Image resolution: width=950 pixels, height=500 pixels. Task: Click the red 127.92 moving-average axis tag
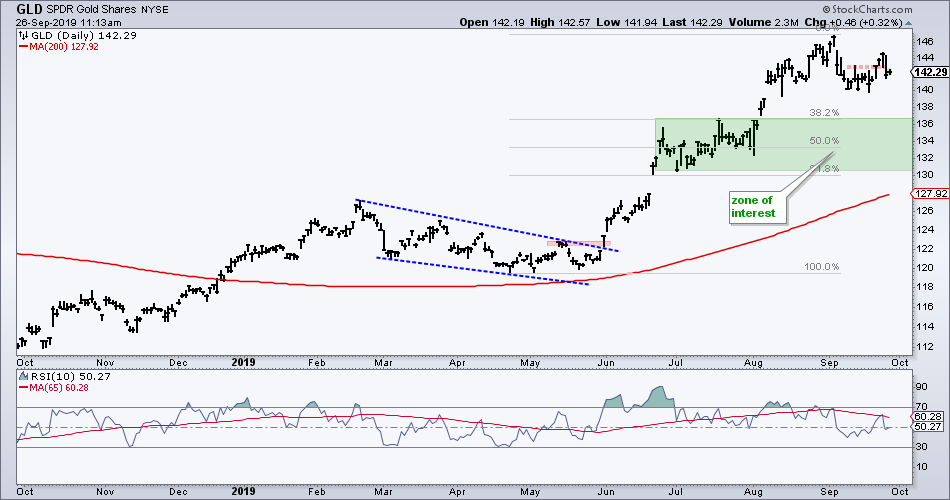pyautogui.click(x=930, y=194)
